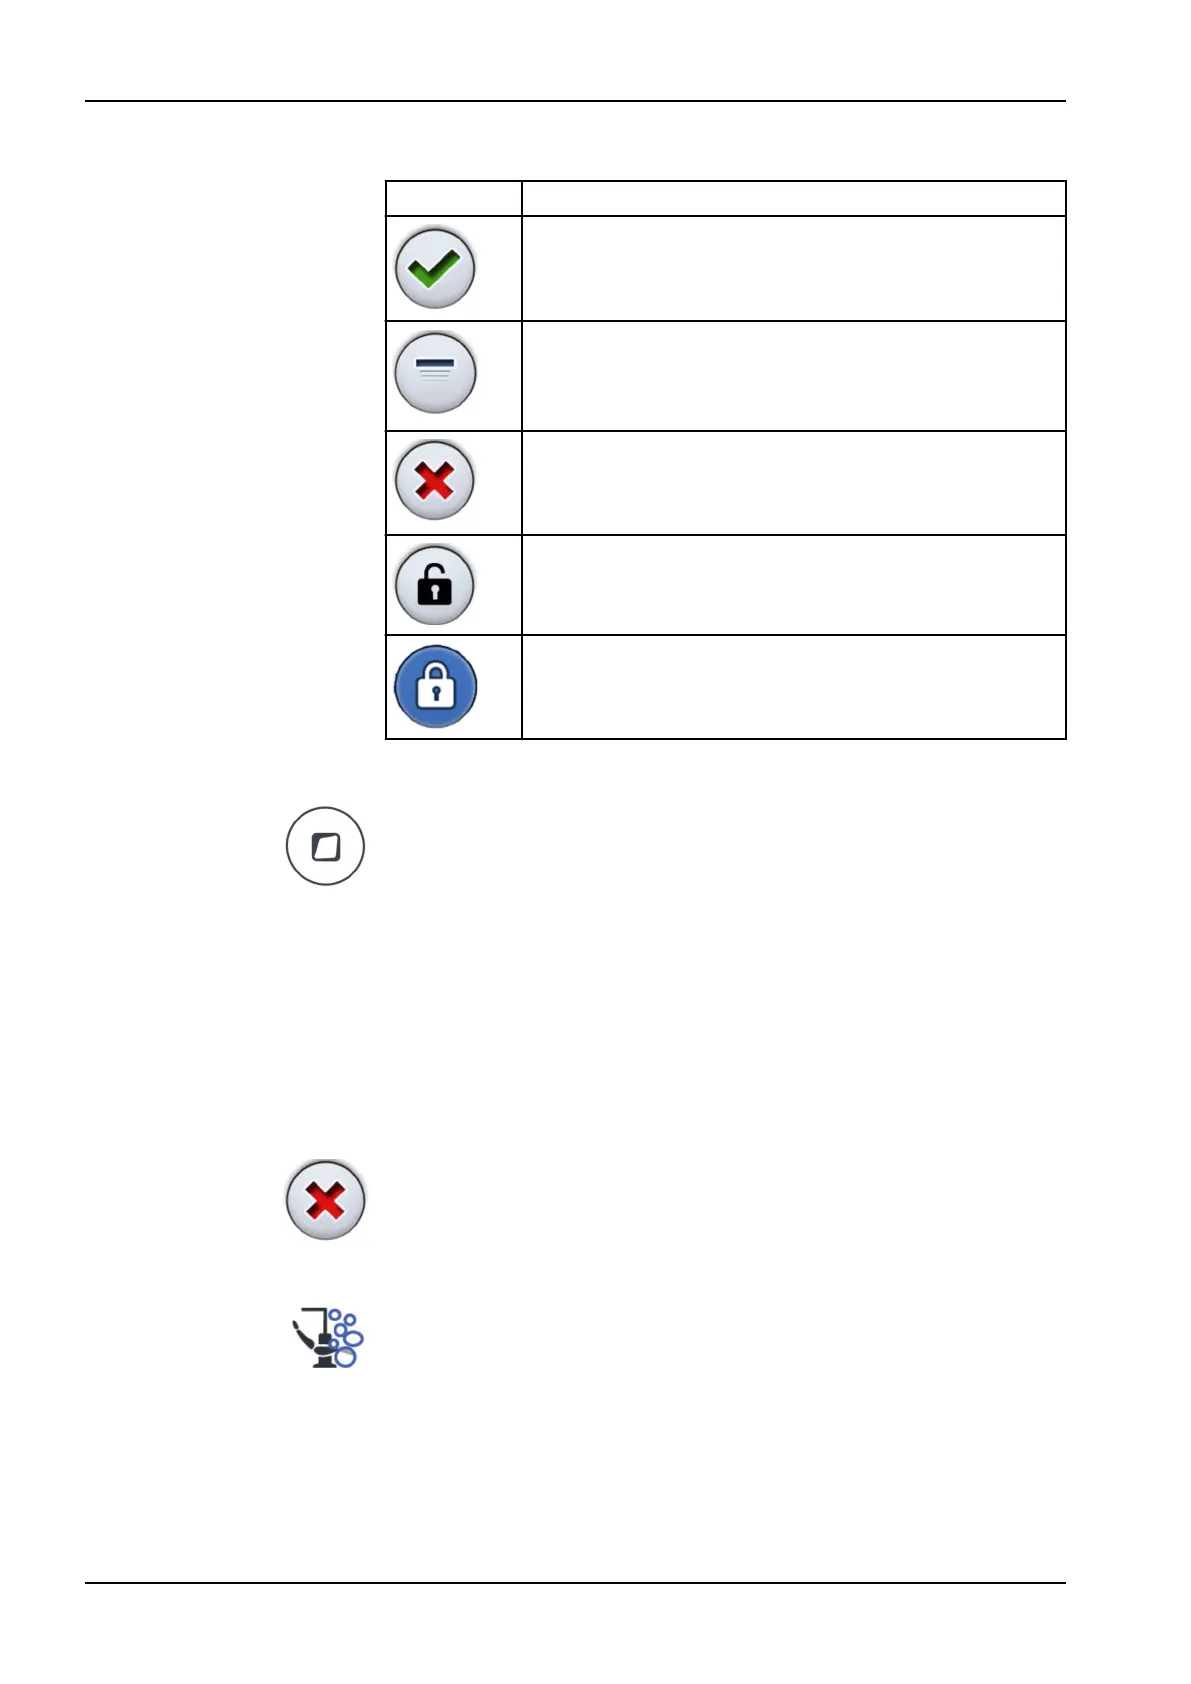Click the red X icon inside the table
The height and width of the screenshot is (1684, 1191).
434,481
